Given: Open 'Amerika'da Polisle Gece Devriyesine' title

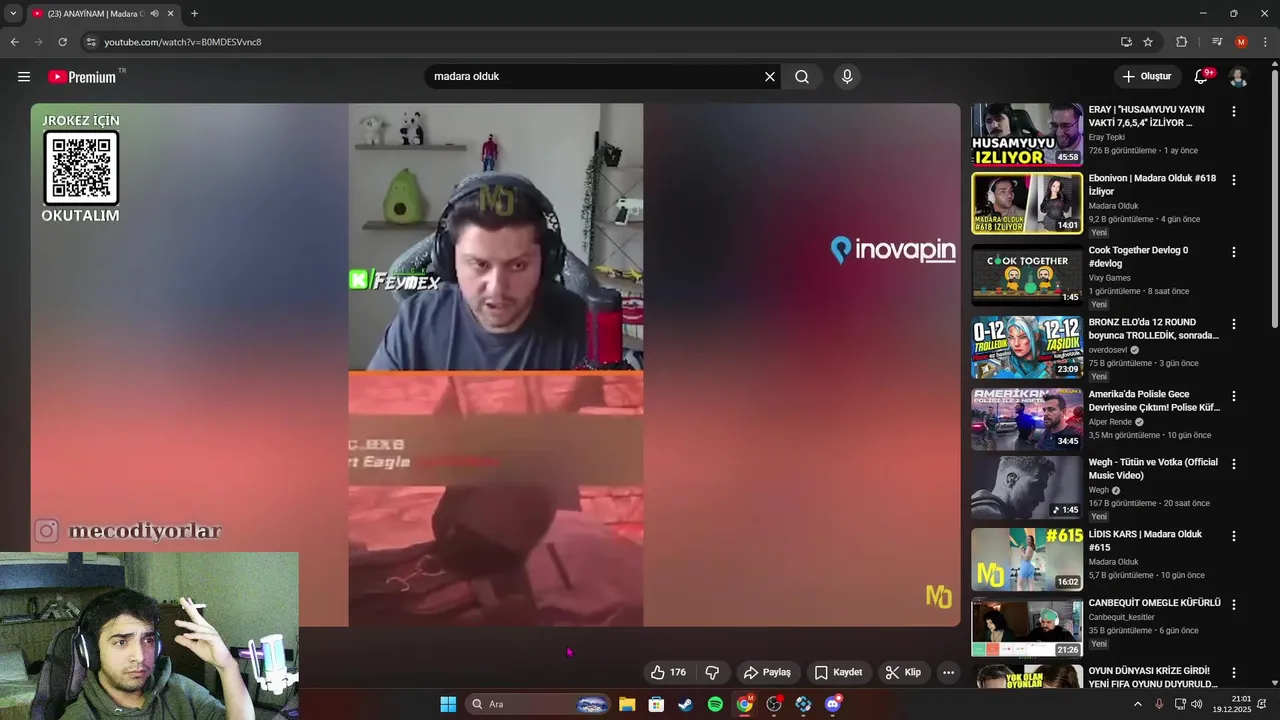Looking at the screenshot, I should click(x=1154, y=401).
